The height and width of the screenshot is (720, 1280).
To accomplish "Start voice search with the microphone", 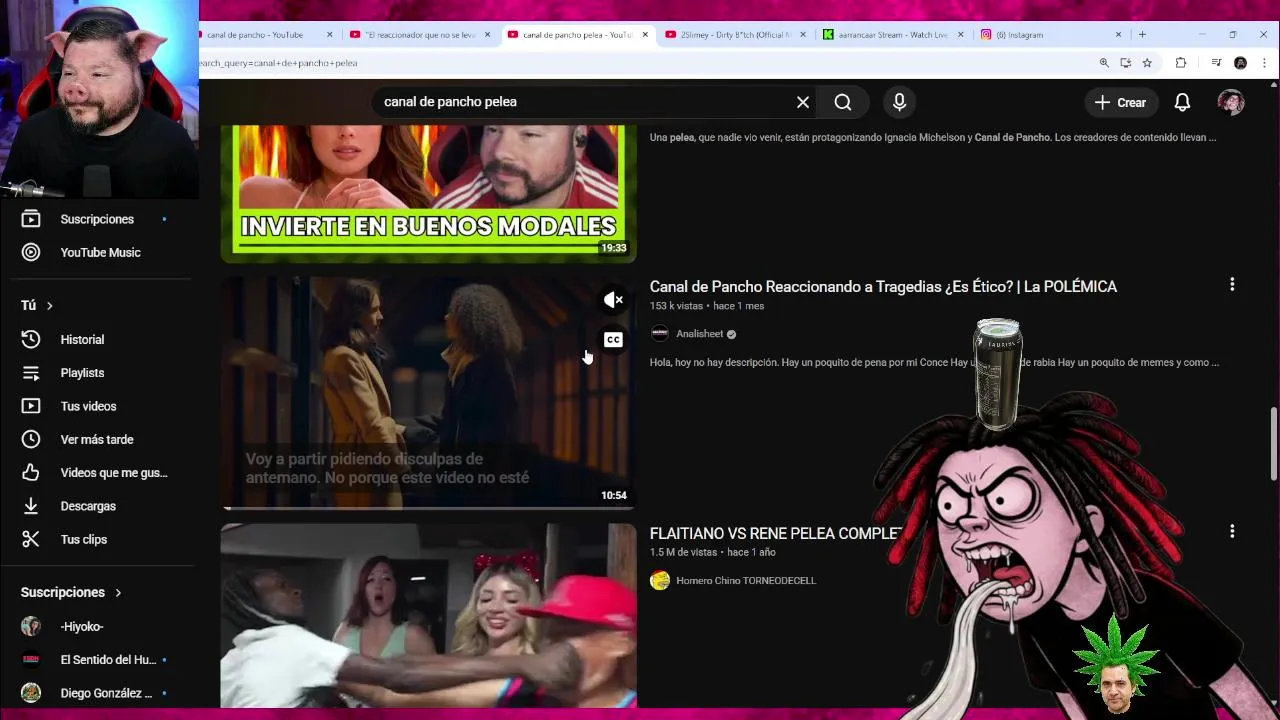I will pos(899,102).
